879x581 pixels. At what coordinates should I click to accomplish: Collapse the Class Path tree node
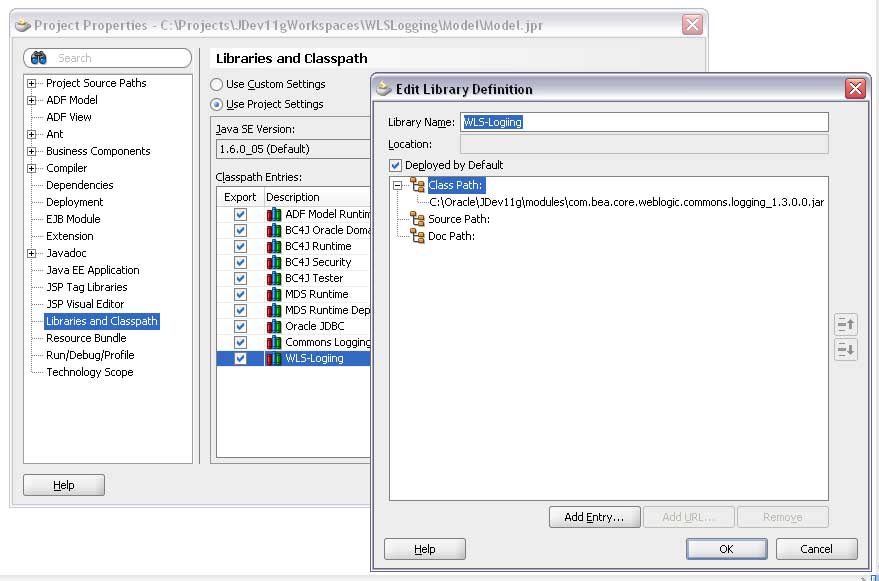coord(397,185)
